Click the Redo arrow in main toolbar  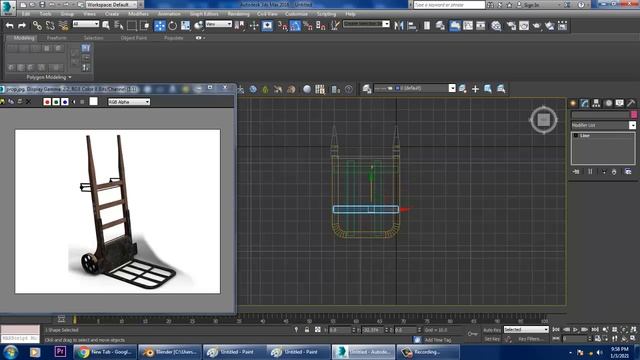pos(22,26)
